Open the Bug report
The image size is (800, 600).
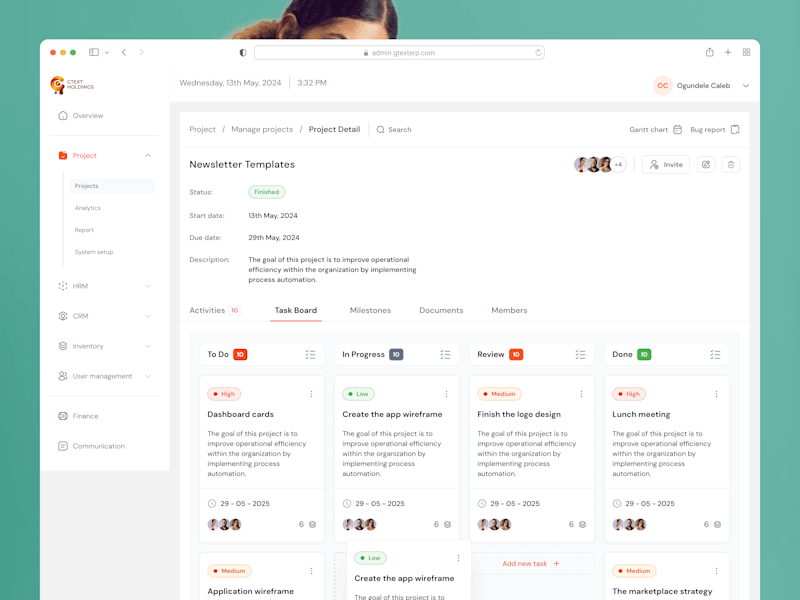pos(715,130)
